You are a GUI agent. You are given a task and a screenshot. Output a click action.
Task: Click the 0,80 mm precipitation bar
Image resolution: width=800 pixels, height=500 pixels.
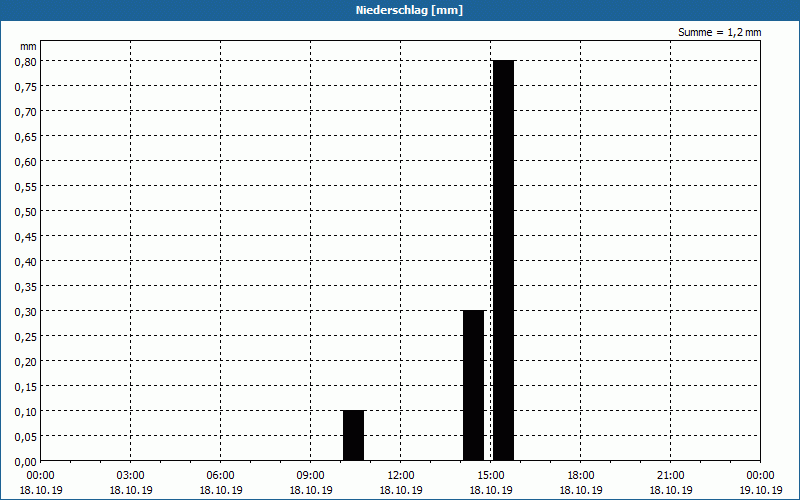[504, 260]
